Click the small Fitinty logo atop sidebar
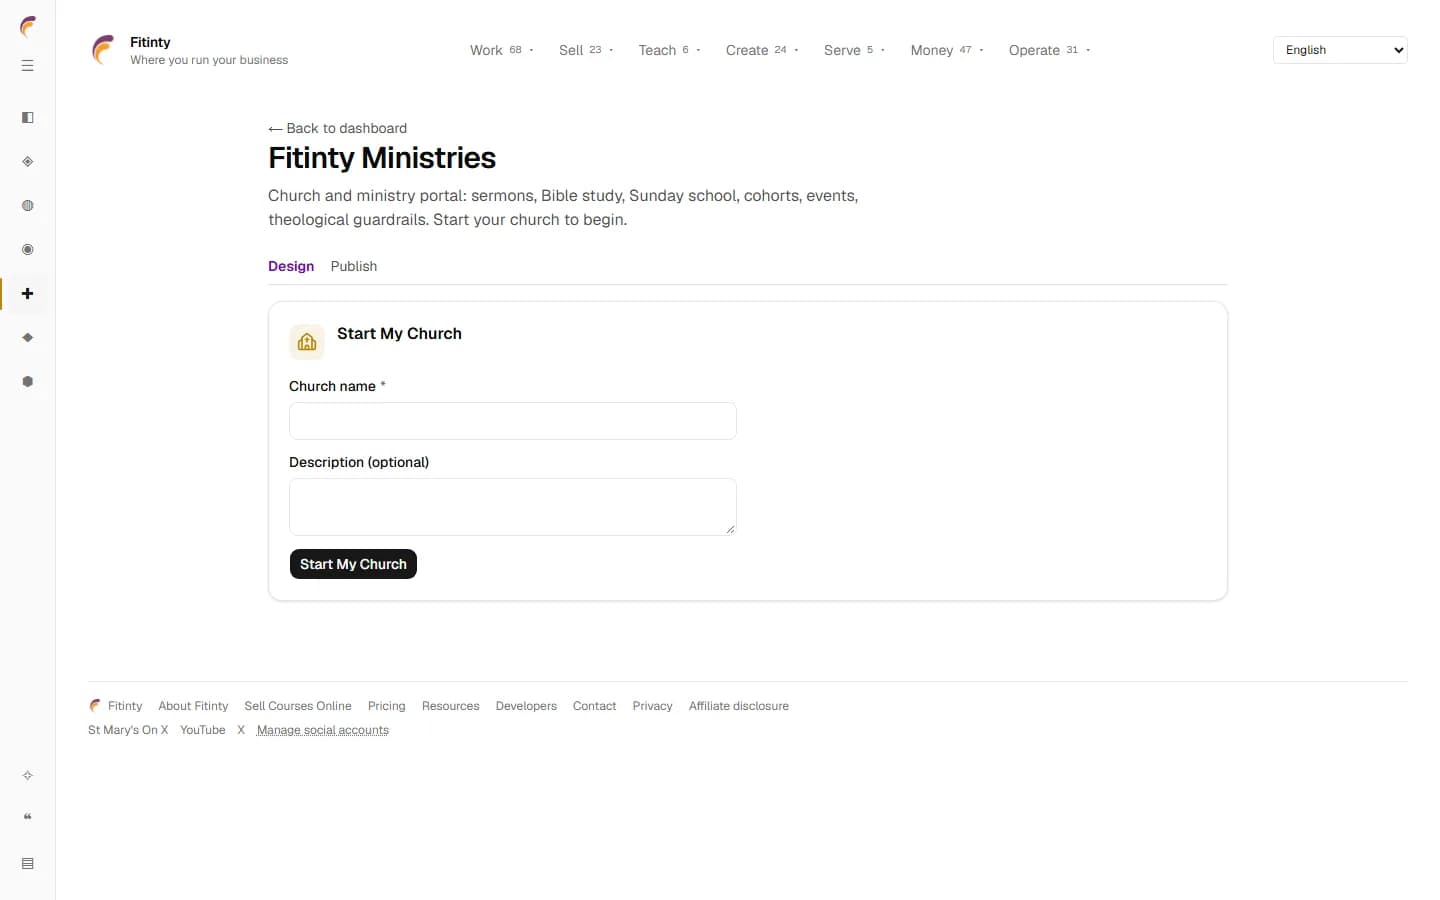Image resolution: width=1440 pixels, height=900 pixels. (28, 27)
